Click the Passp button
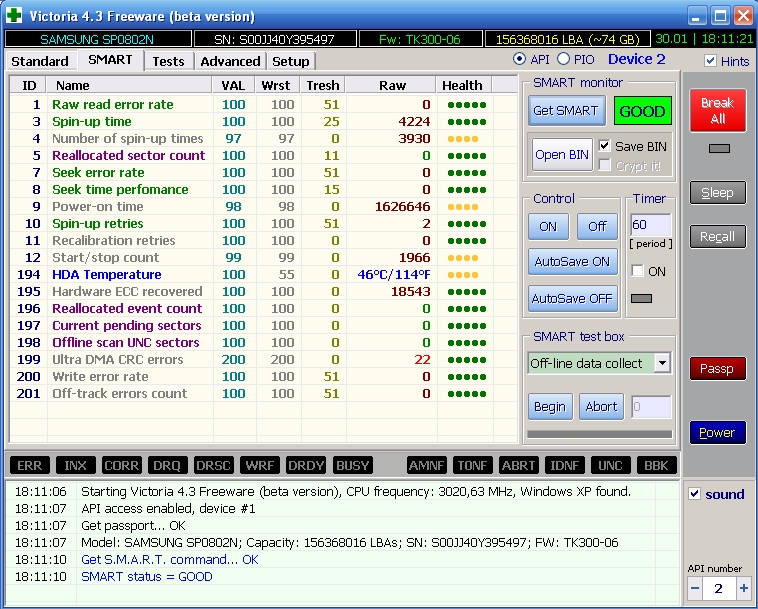Screen dimensions: 758x609 click(x=716, y=369)
